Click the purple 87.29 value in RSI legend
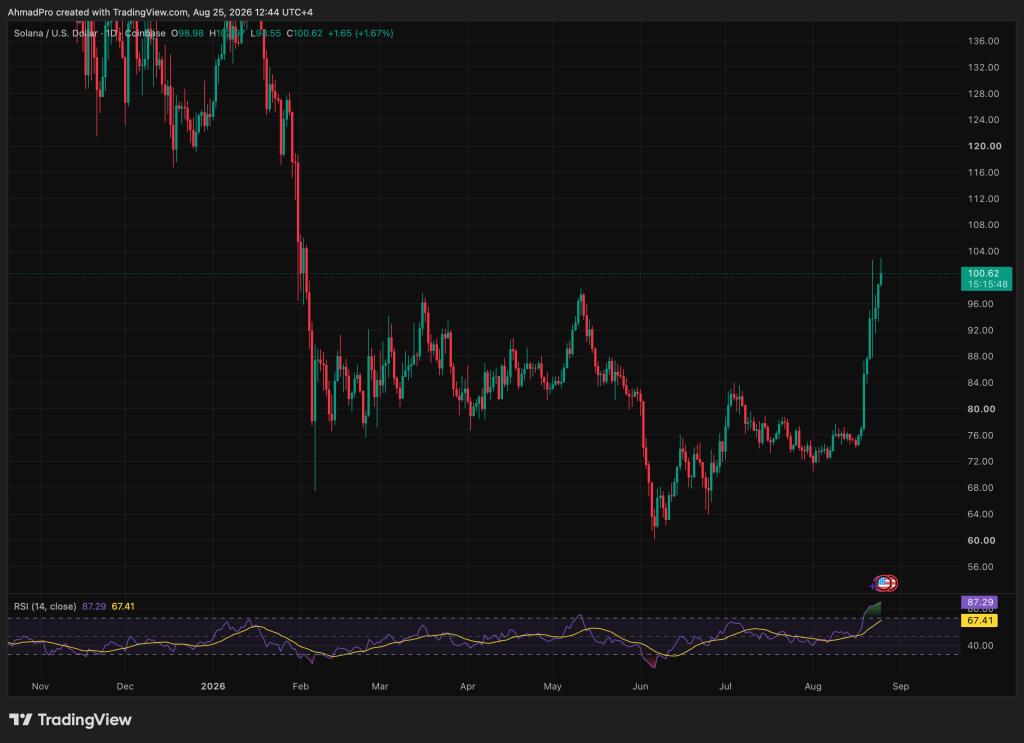The image size is (1024, 743). 94,607
